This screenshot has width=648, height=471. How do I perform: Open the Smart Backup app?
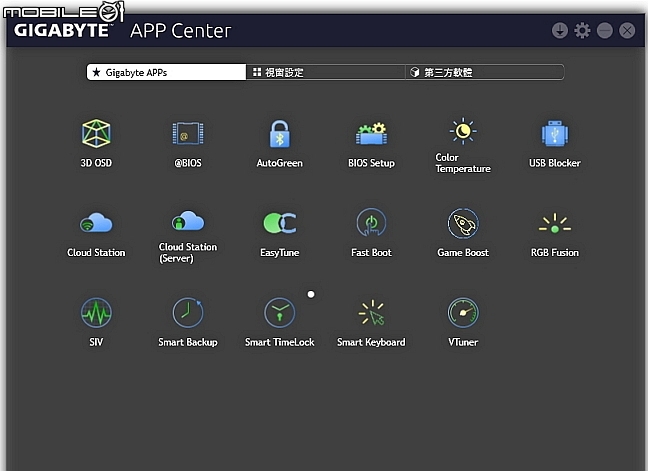(x=188, y=313)
